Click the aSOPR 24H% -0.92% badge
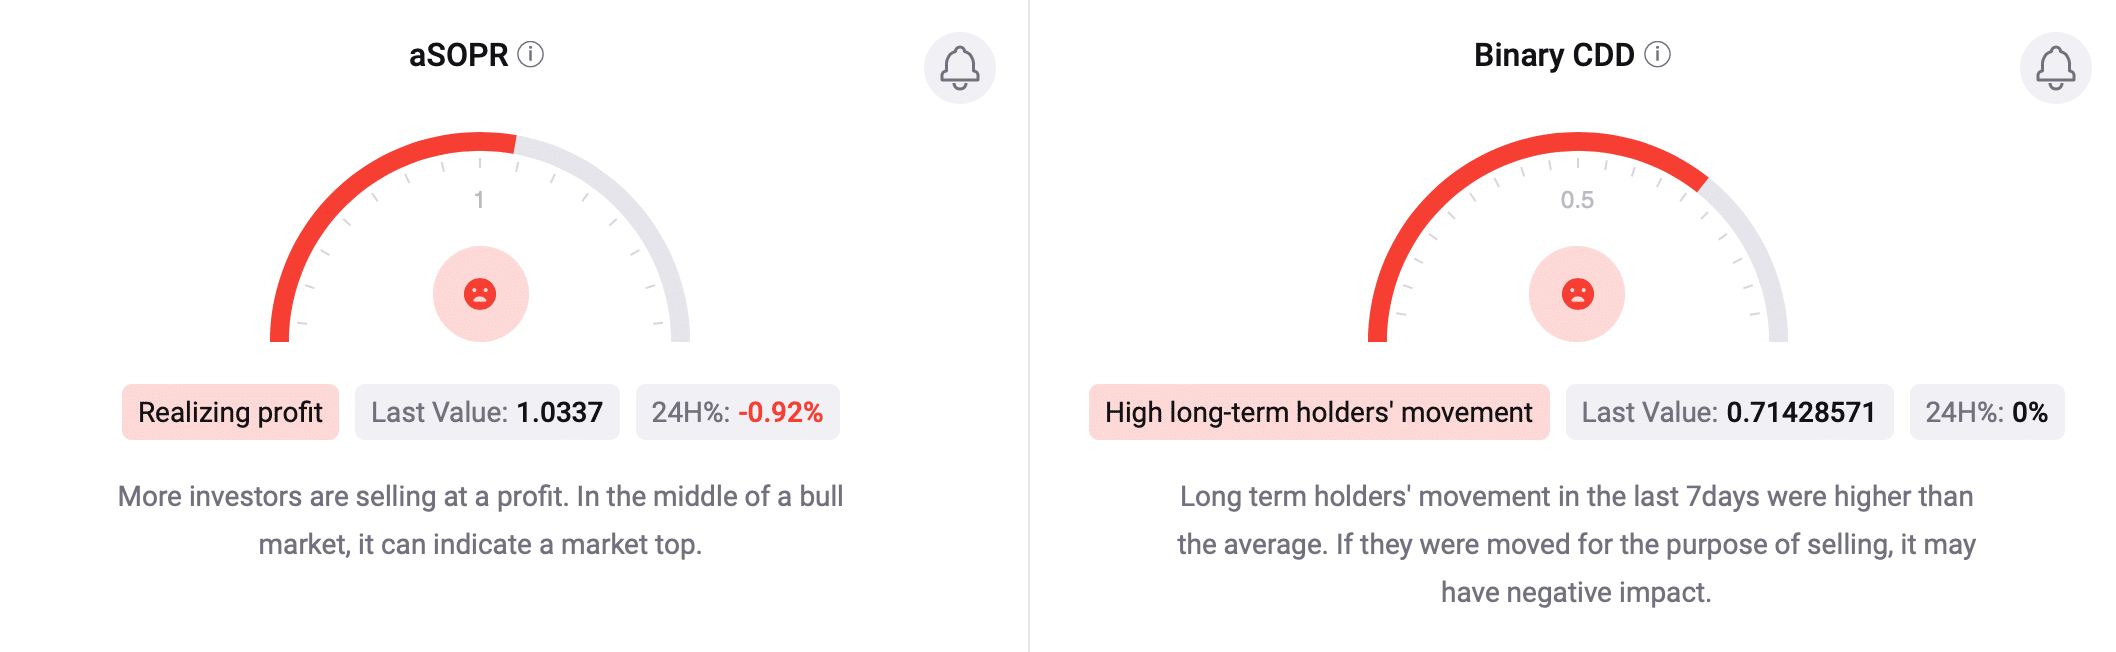The height and width of the screenshot is (652, 2116). [x=737, y=412]
